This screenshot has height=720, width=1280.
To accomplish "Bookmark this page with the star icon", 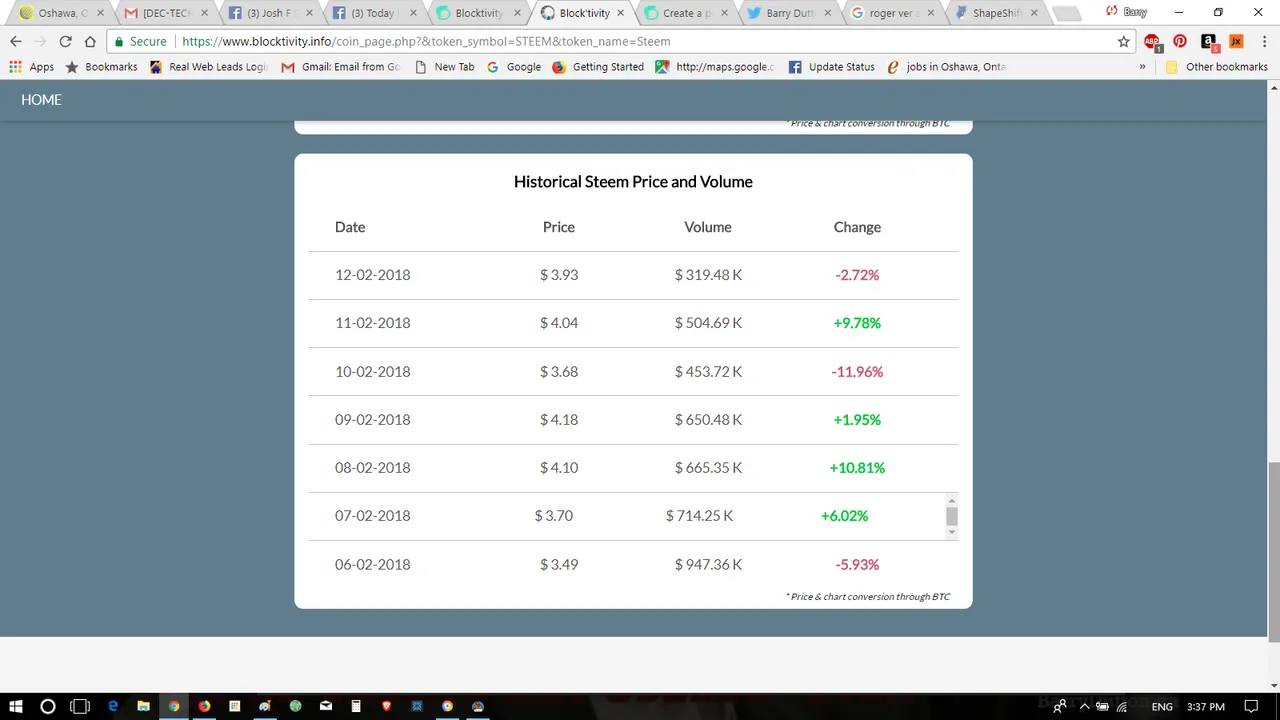I will [x=1123, y=41].
